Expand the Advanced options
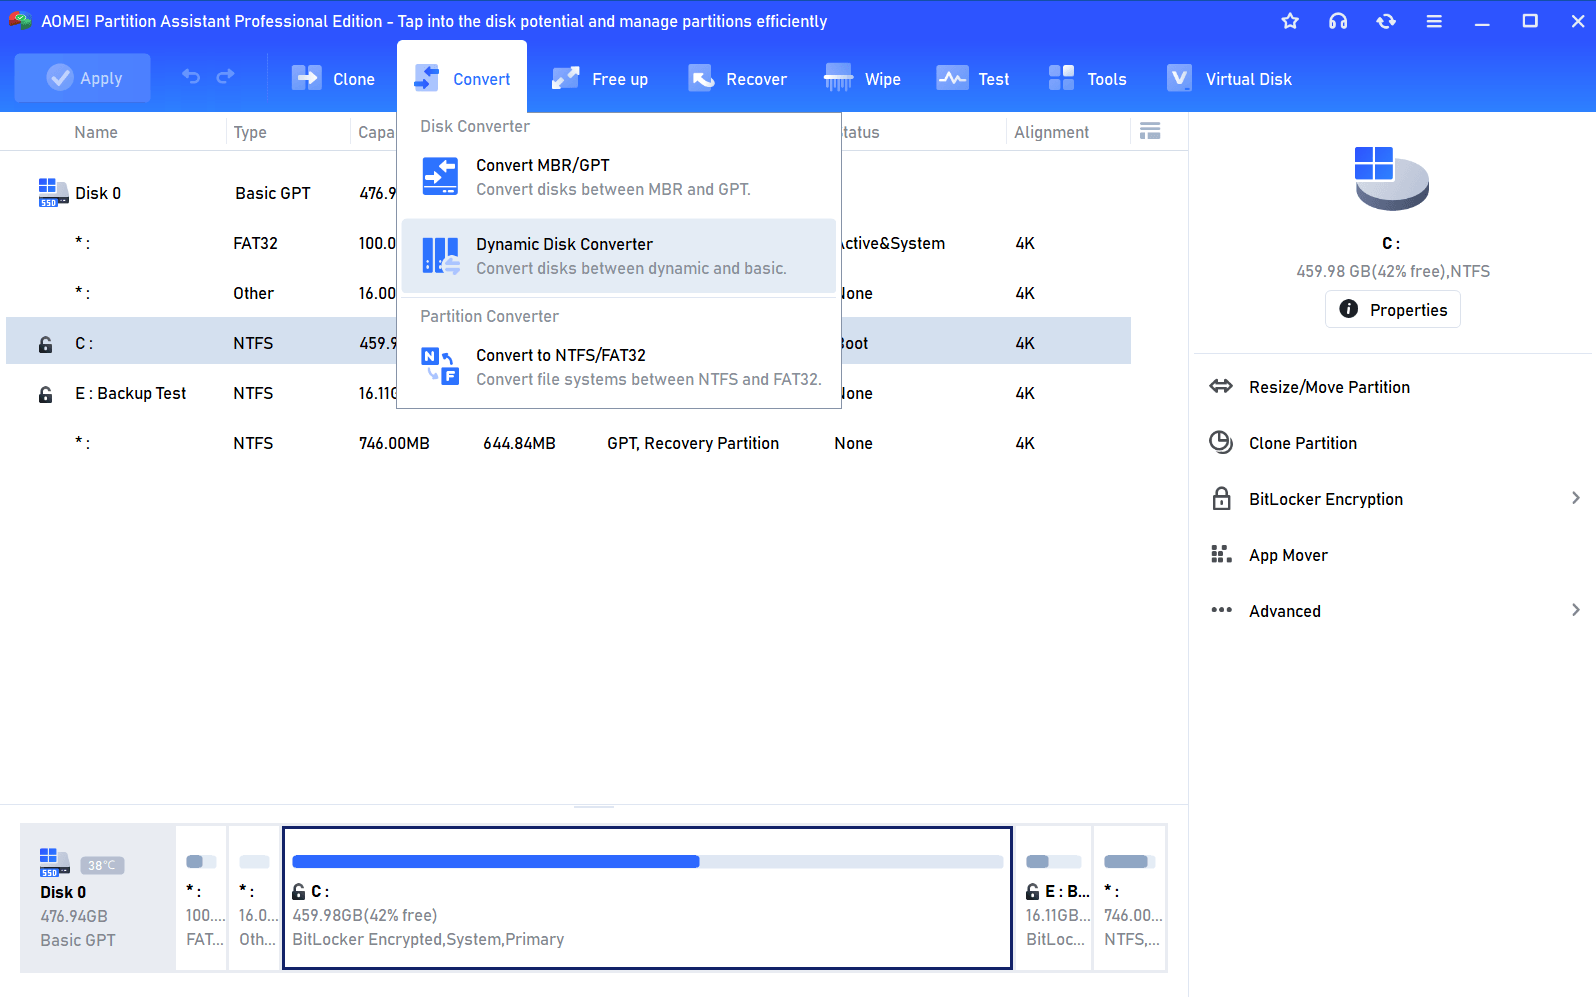The height and width of the screenshot is (997, 1596). click(1575, 610)
